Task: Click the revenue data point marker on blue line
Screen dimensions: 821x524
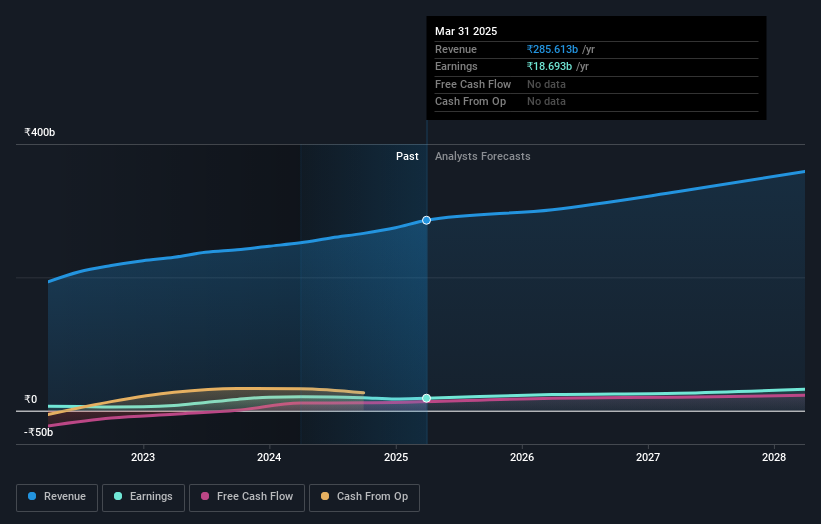Action: click(426, 220)
